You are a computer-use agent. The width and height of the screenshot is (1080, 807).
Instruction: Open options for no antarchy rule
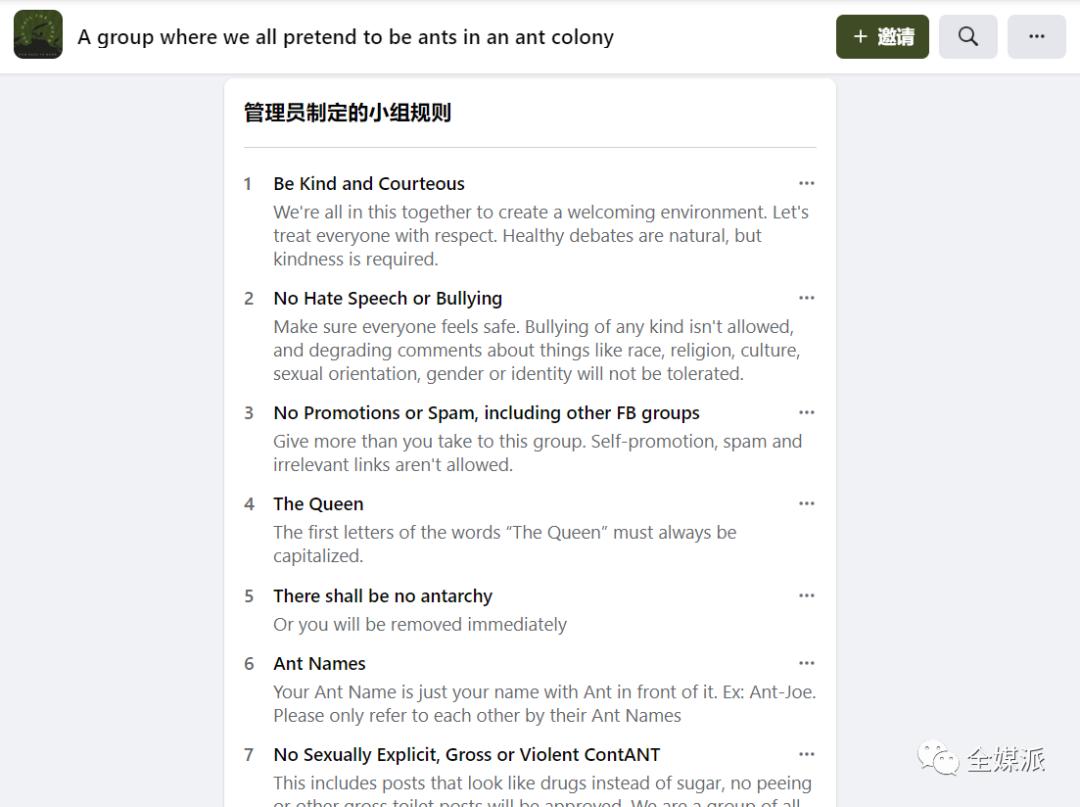tap(806, 596)
